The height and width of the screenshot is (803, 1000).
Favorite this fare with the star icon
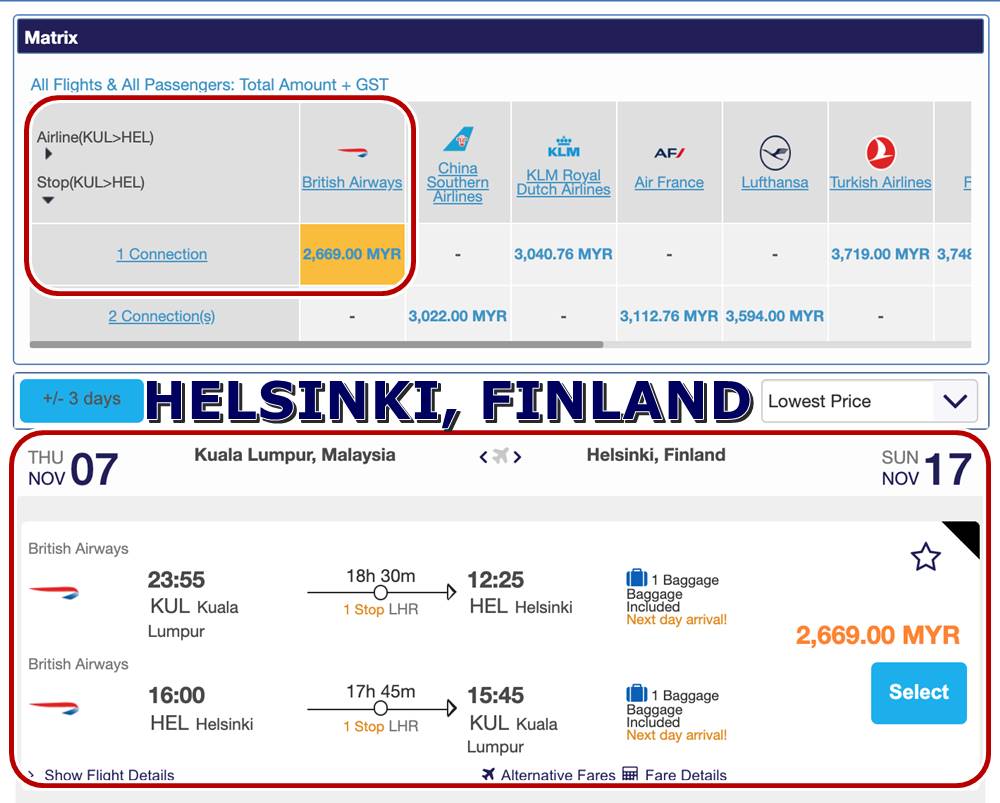(925, 557)
